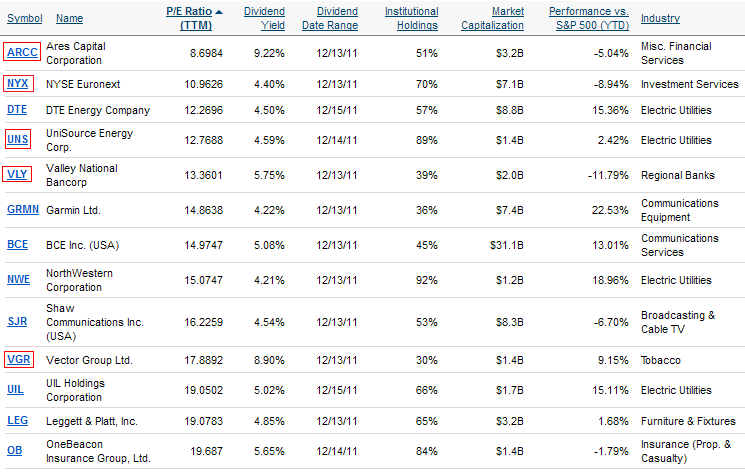The height and width of the screenshot is (473, 745).
Task: Select OneBeacon Insurance Group, Ltd. name
Action: tap(98, 451)
